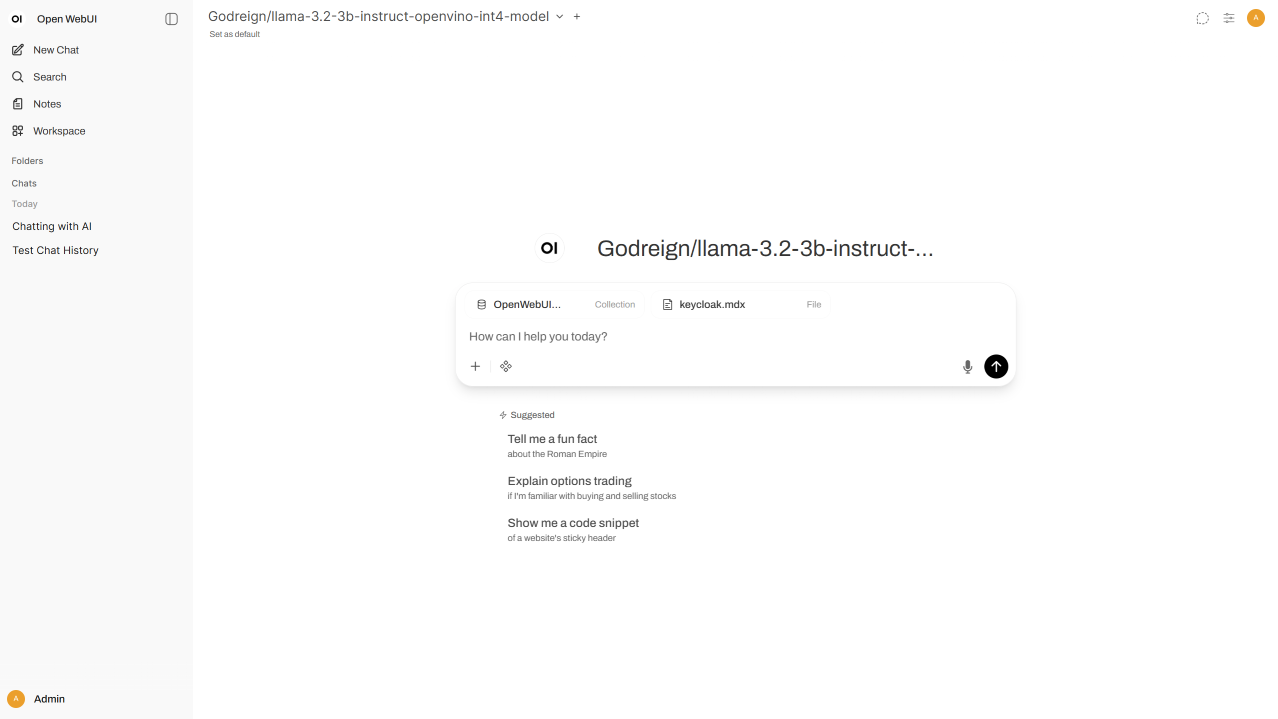Open chat controls with the sliders icon
This screenshot has height=719, width=1278.
[x=1228, y=18]
